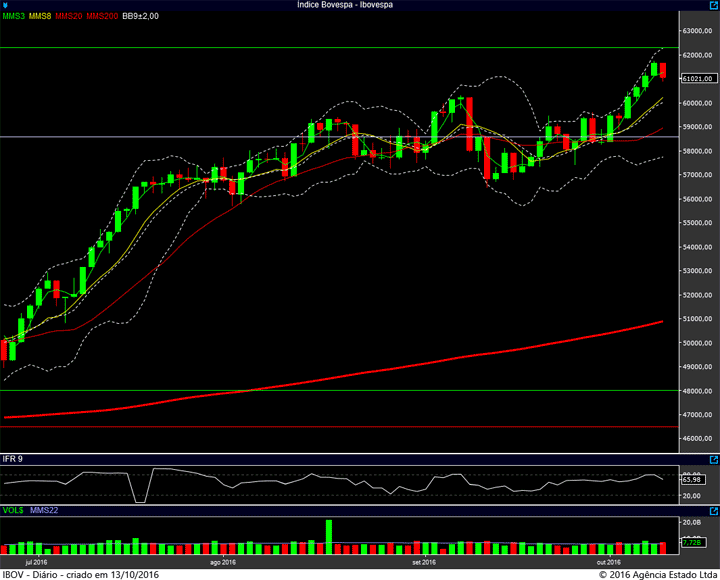Click the 53000,00 price axis label

tap(698, 271)
